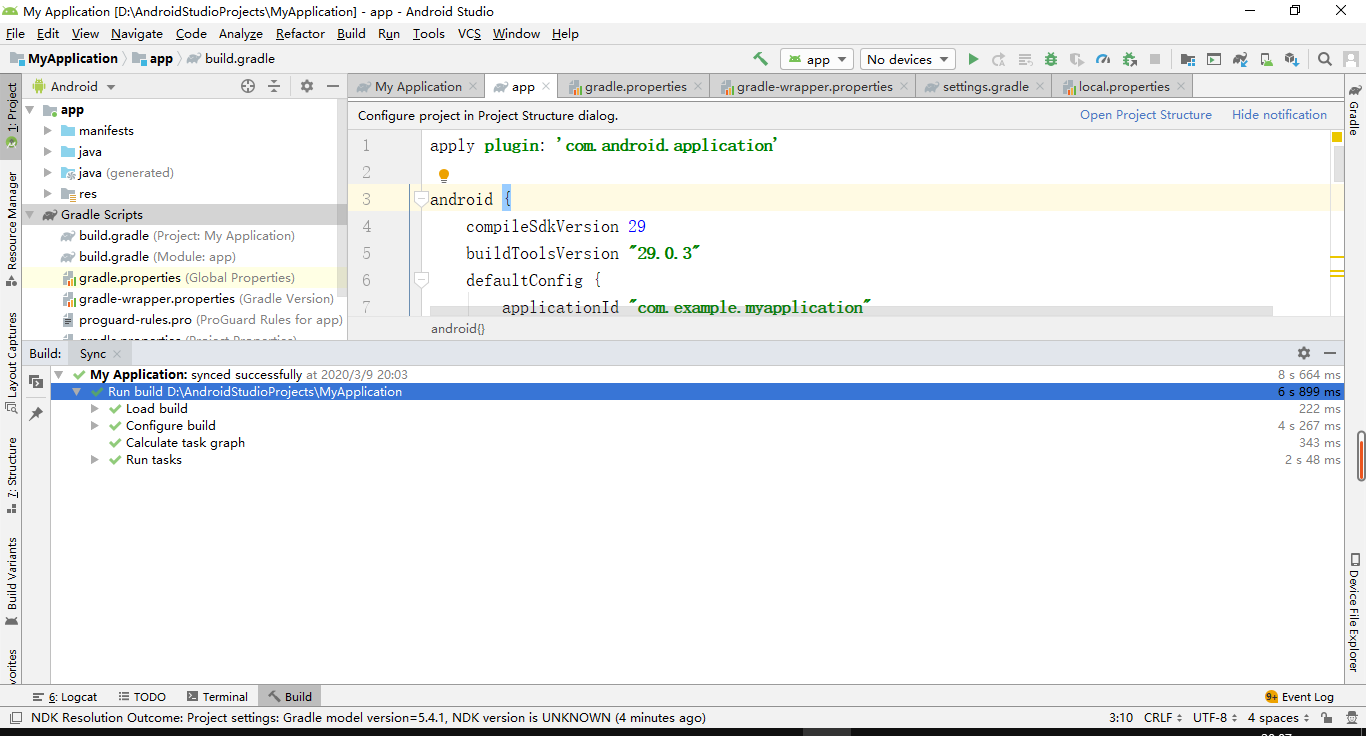Viewport: 1366px width, 736px height.
Task: Close the Sync tab in Build panel
Action: 116,353
